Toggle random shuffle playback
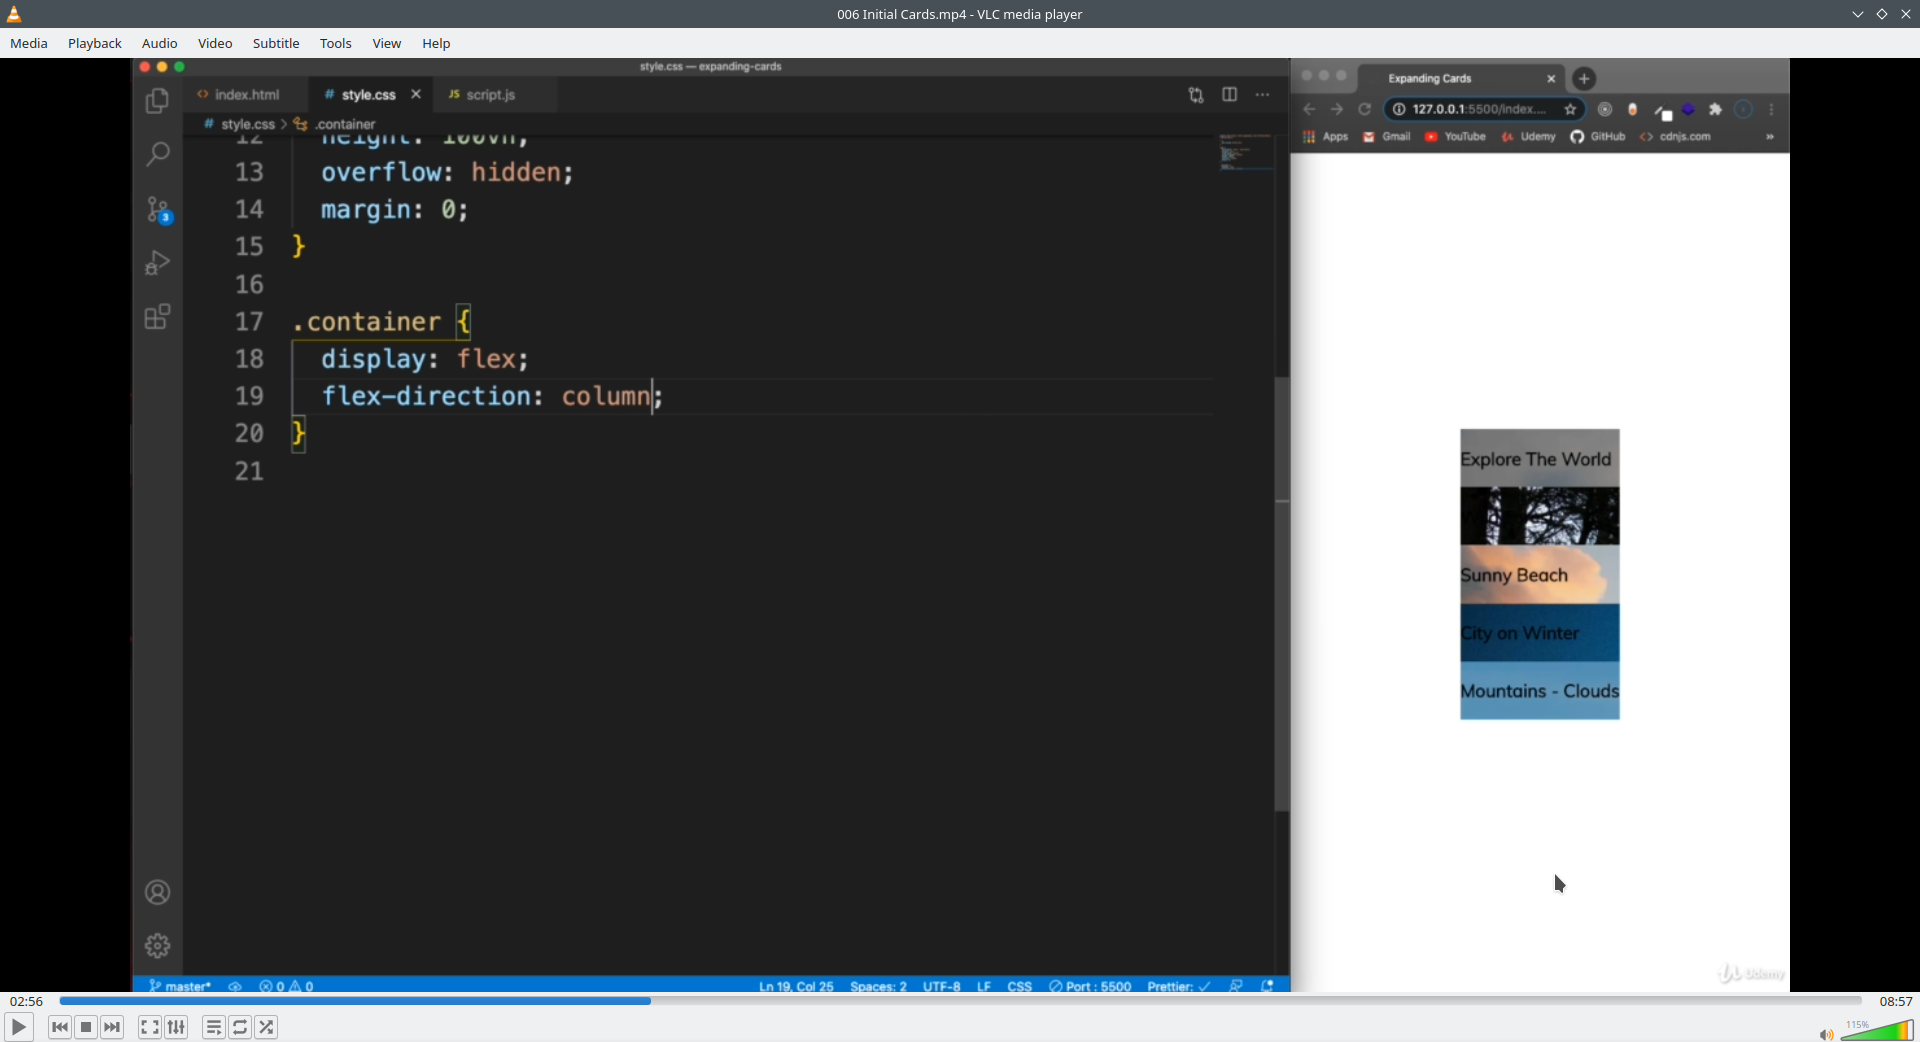The width and height of the screenshot is (1920, 1042). (x=266, y=1027)
